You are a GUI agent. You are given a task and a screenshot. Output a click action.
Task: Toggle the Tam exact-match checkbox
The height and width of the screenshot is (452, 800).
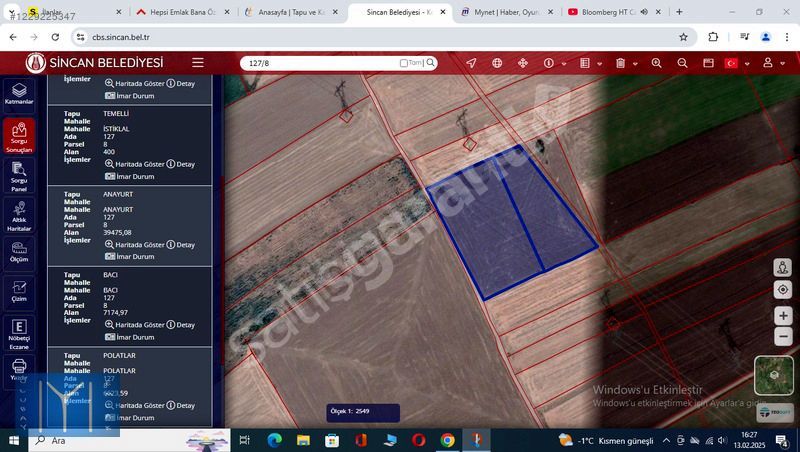click(404, 63)
